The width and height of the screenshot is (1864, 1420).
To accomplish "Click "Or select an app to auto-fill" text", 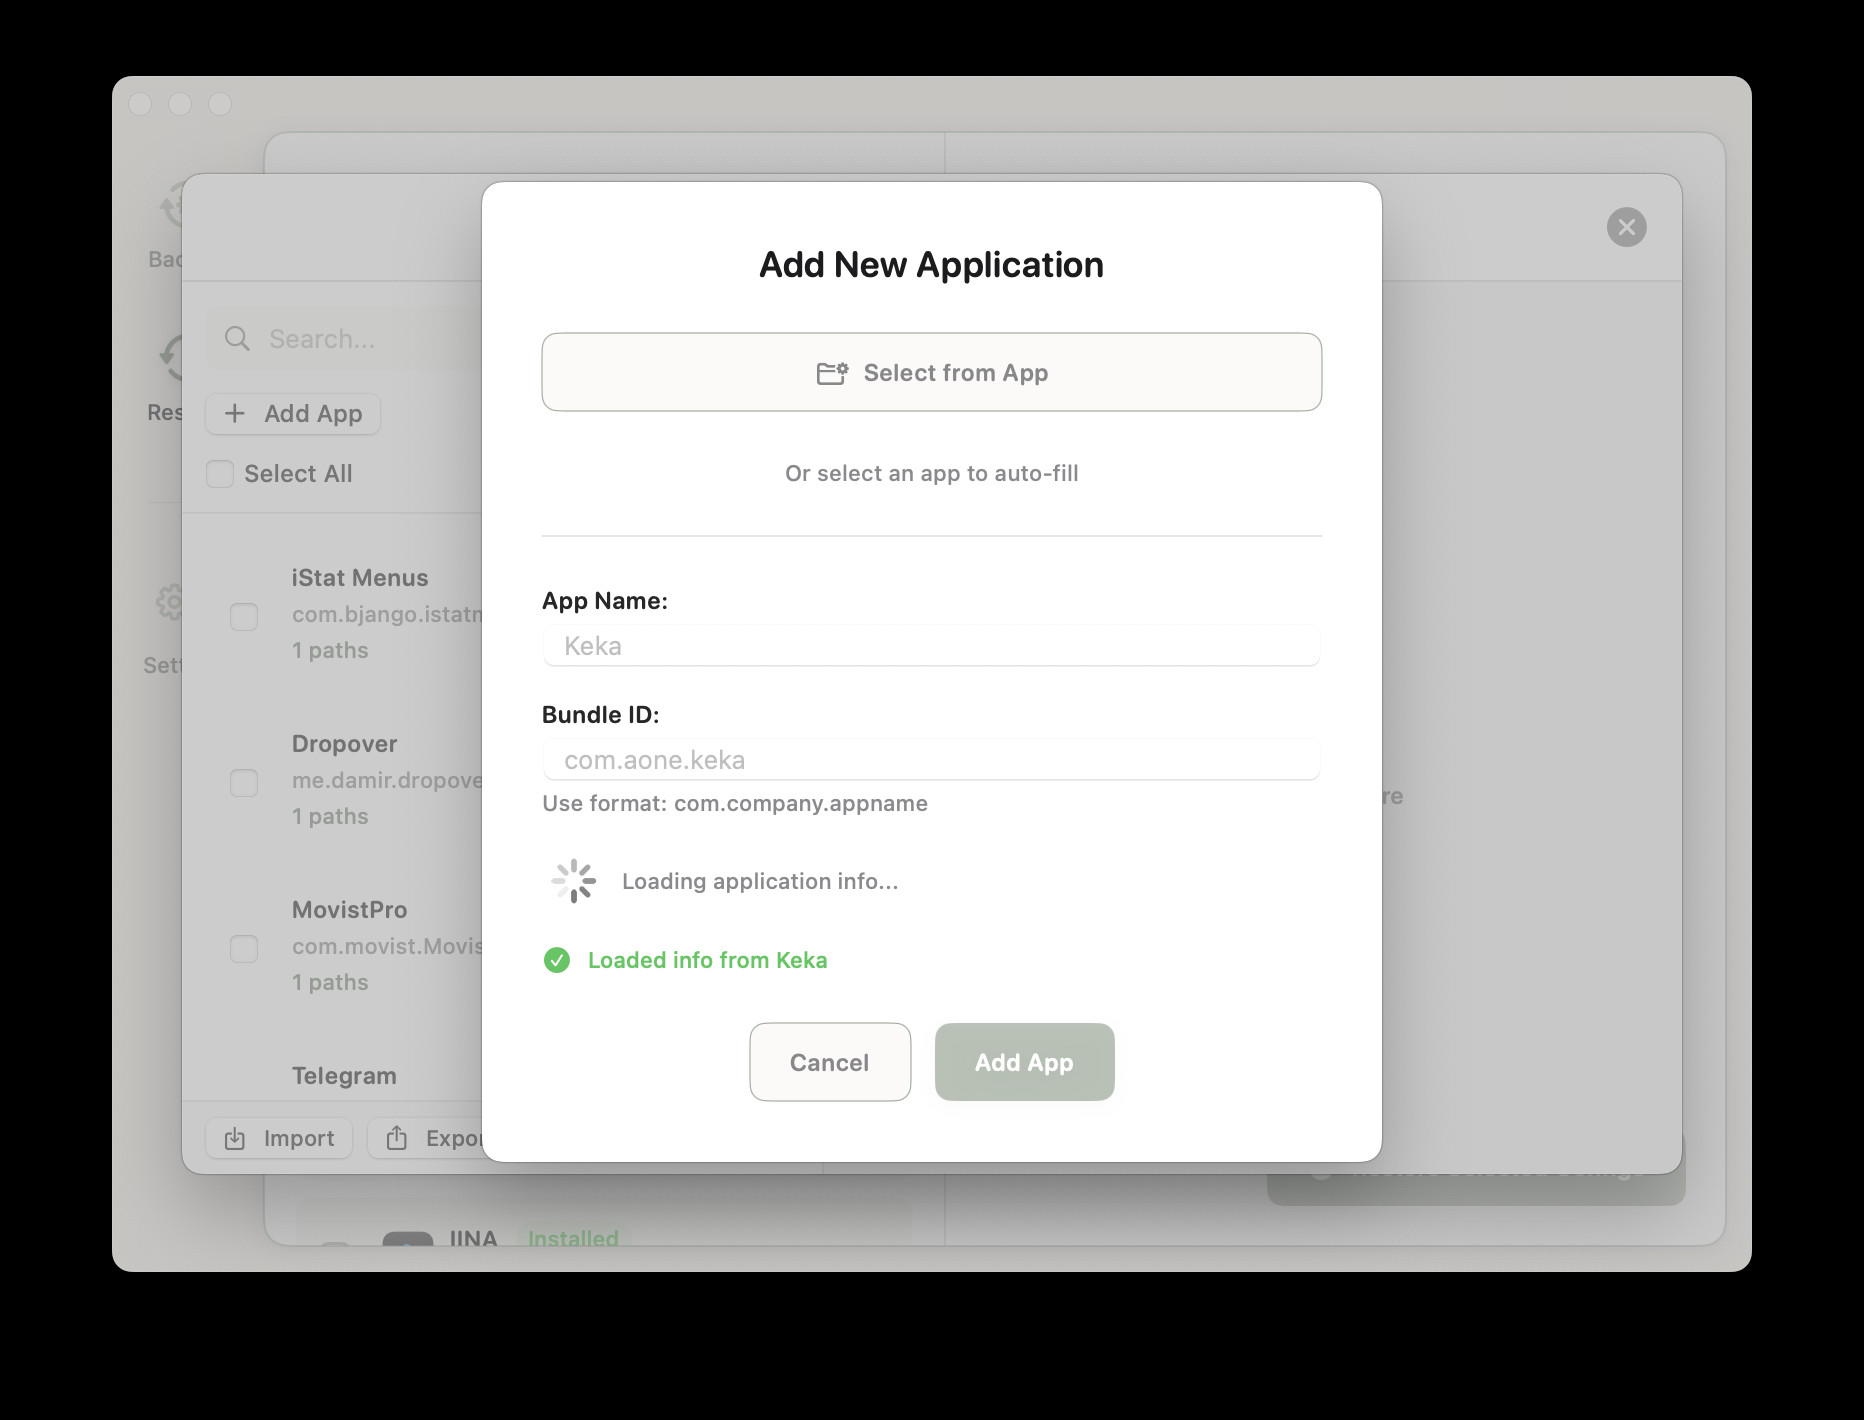I will point(932,473).
